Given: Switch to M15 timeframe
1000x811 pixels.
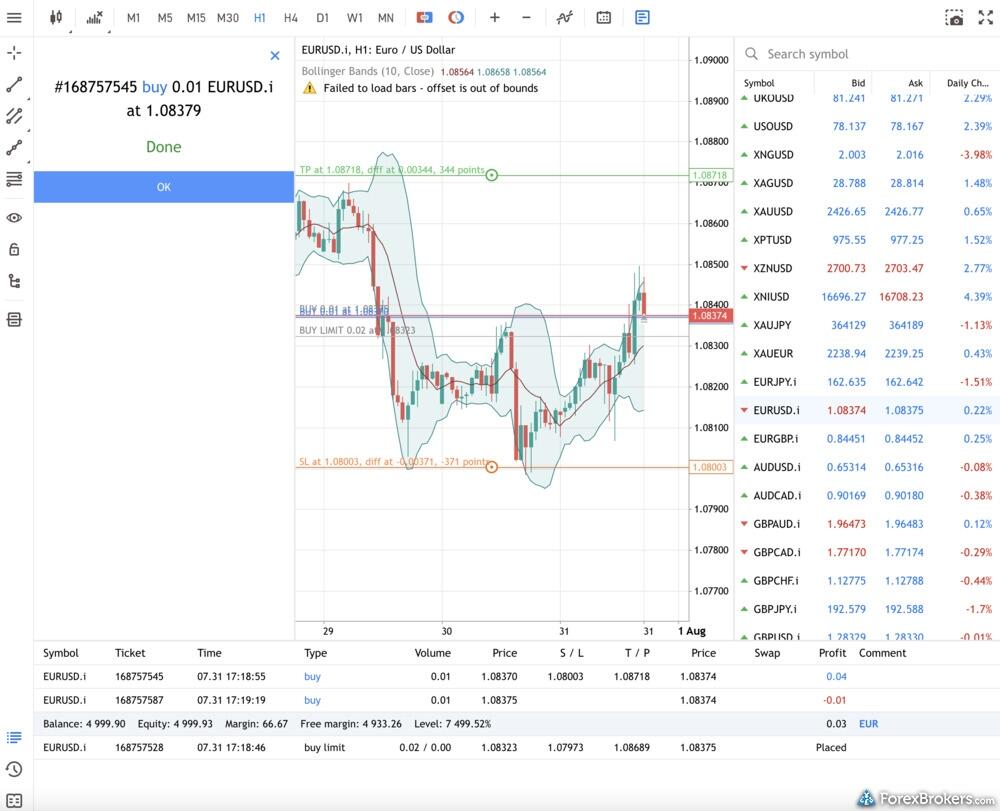Looking at the screenshot, I should [196, 18].
